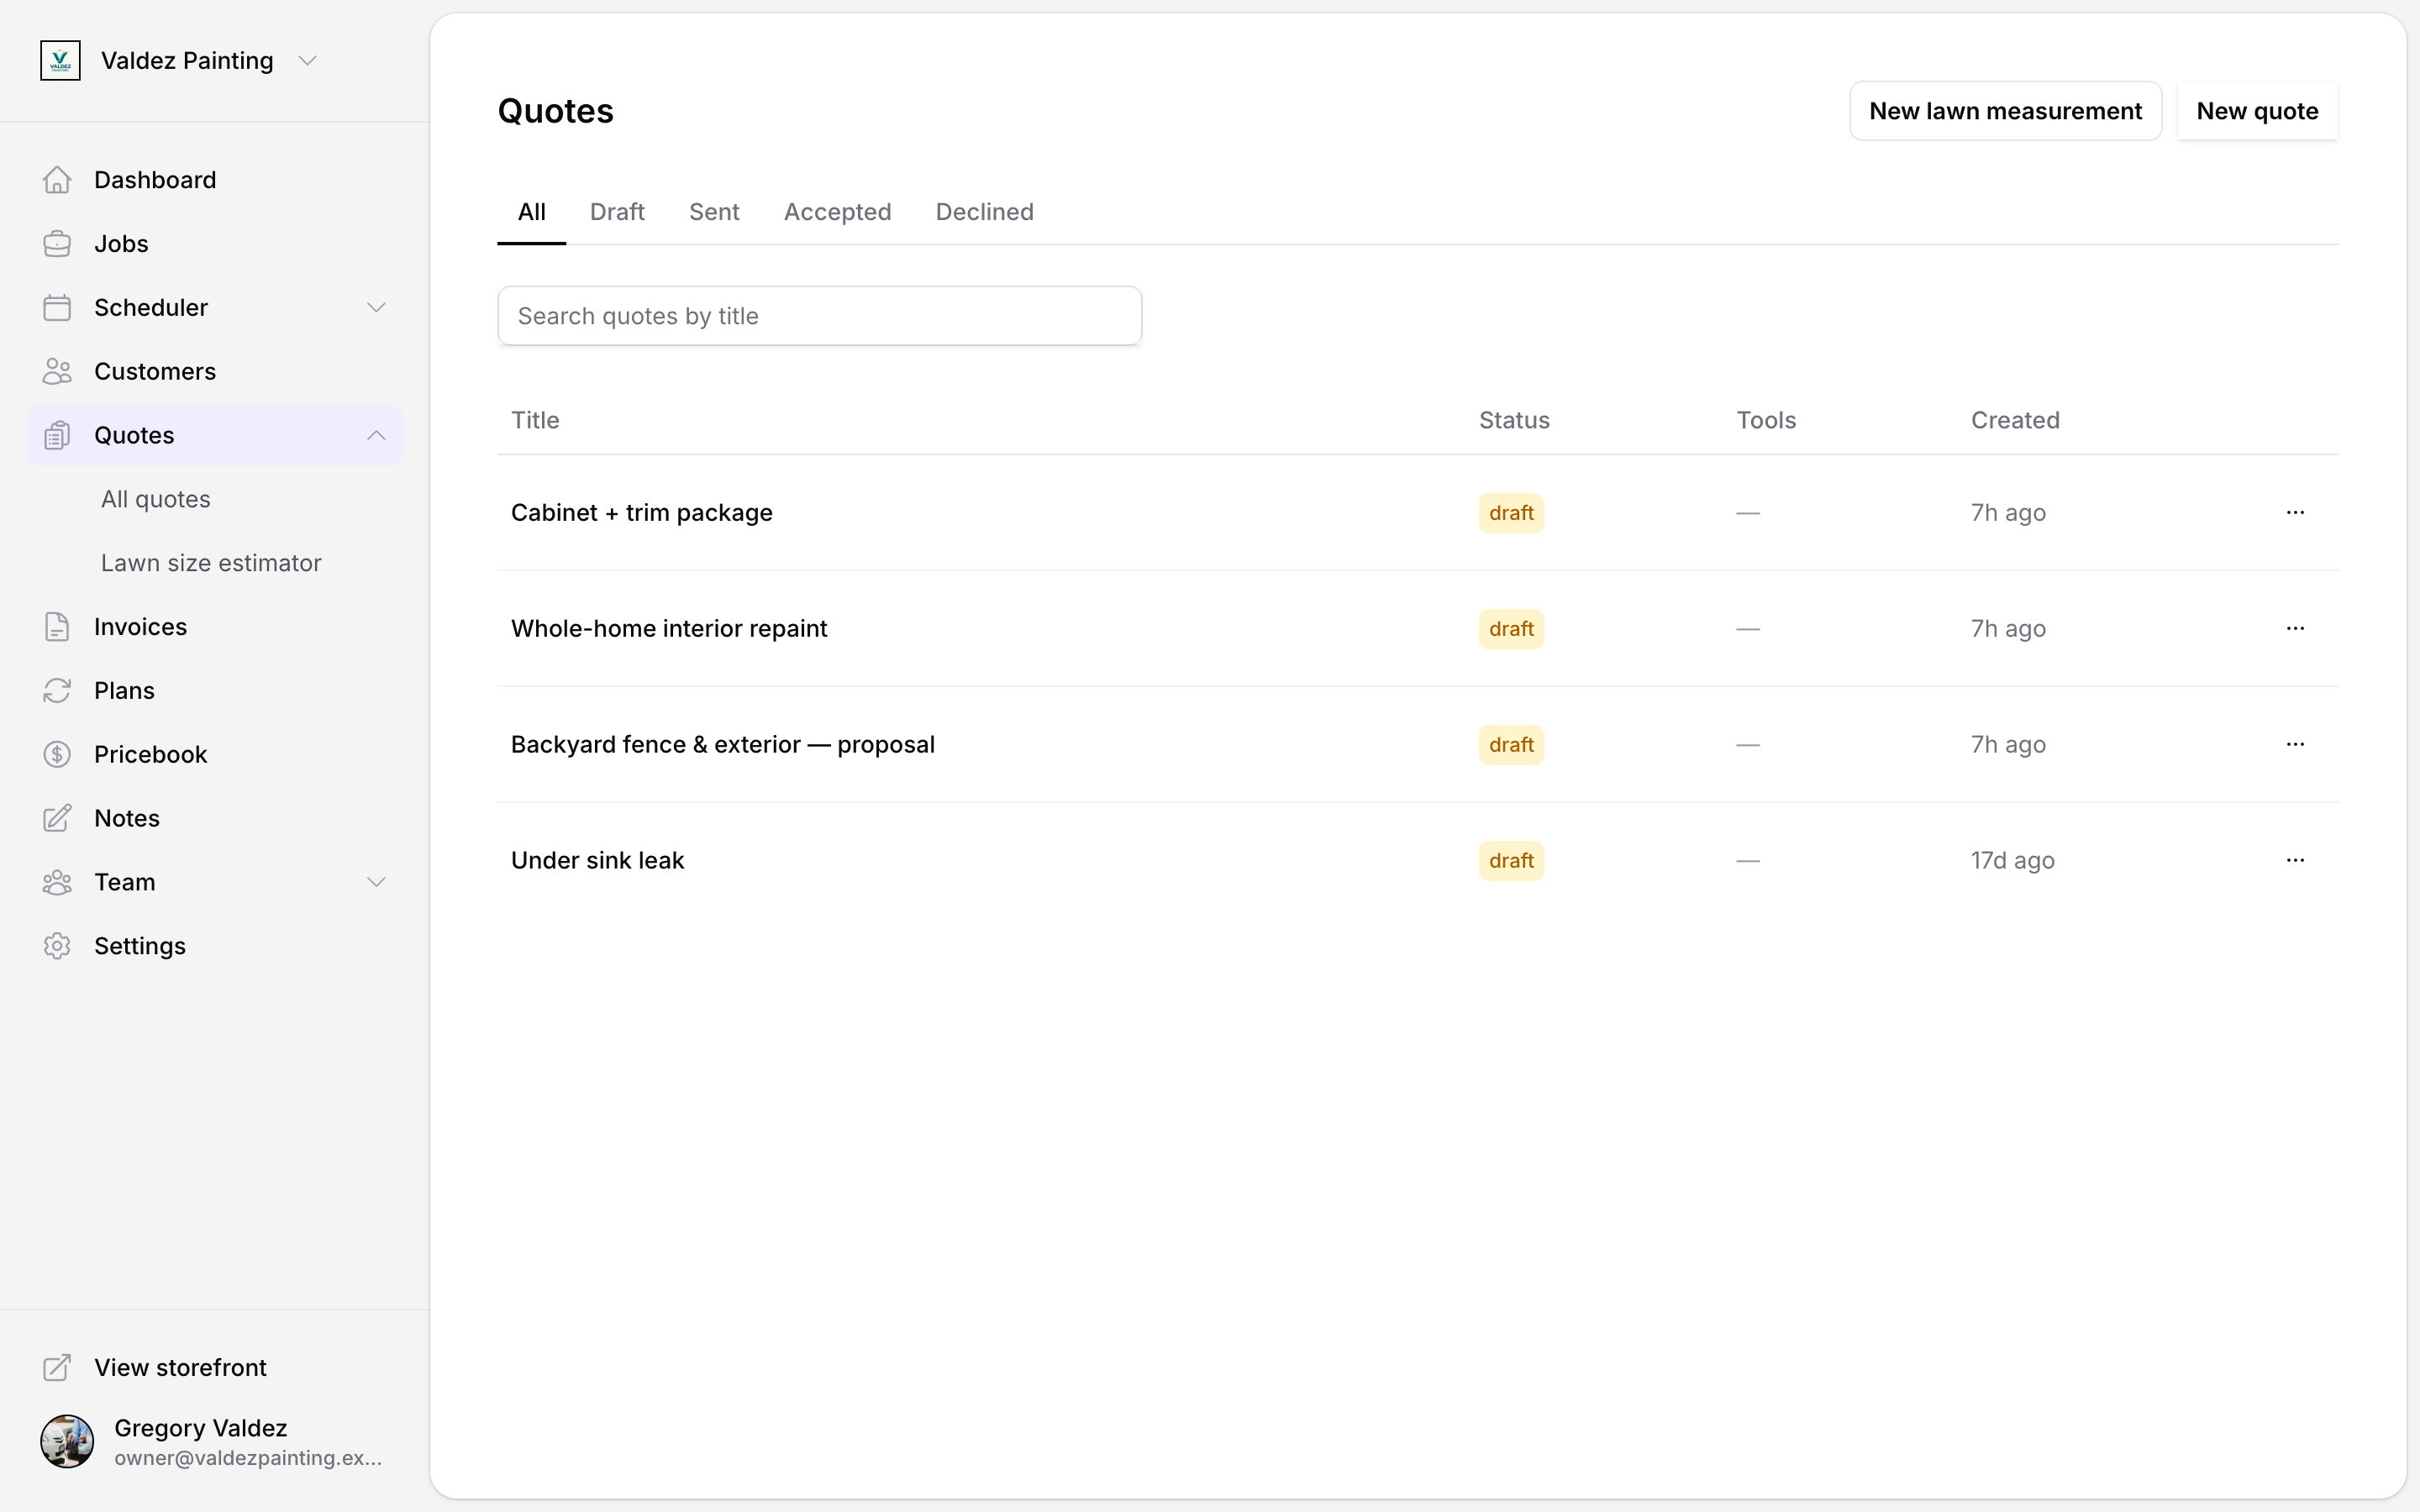Screen dimensions: 2420x1512
Task: Open All quotes in sidebar
Action: tap(156, 499)
